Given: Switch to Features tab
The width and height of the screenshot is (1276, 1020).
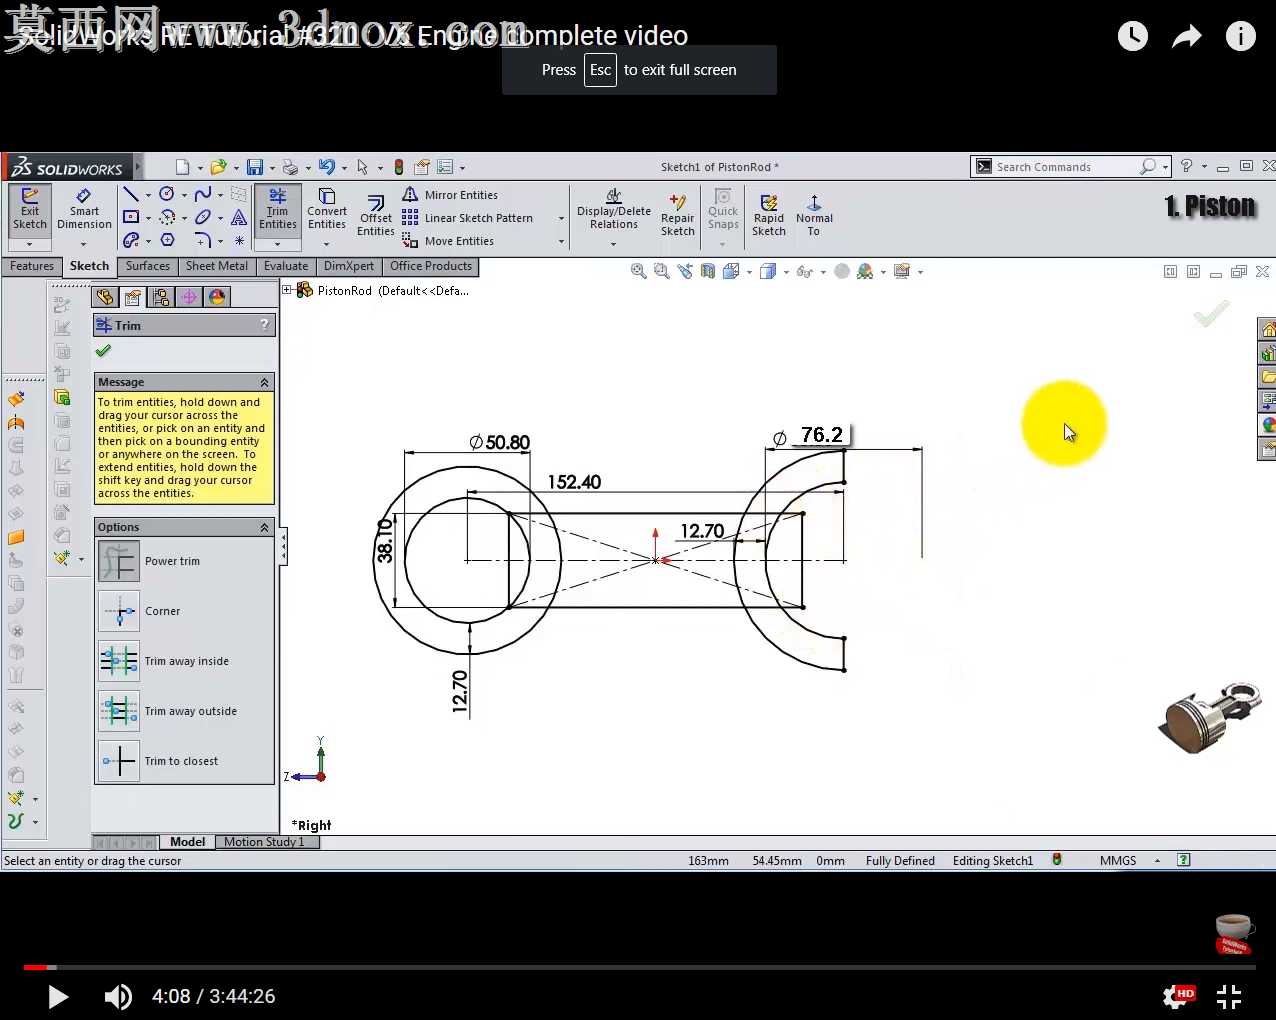Looking at the screenshot, I should (x=32, y=266).
